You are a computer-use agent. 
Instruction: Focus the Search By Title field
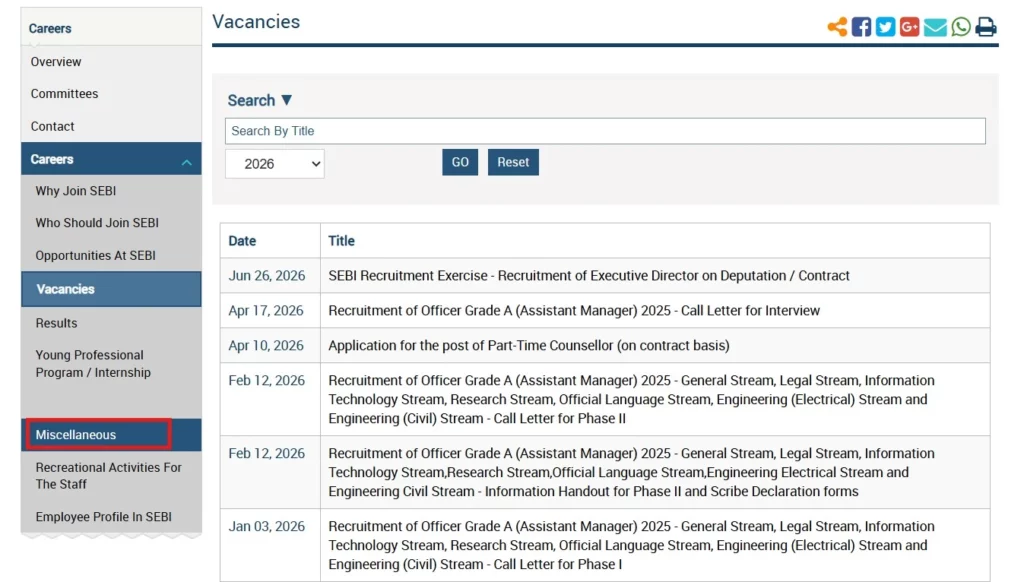[x=605, y=131]
